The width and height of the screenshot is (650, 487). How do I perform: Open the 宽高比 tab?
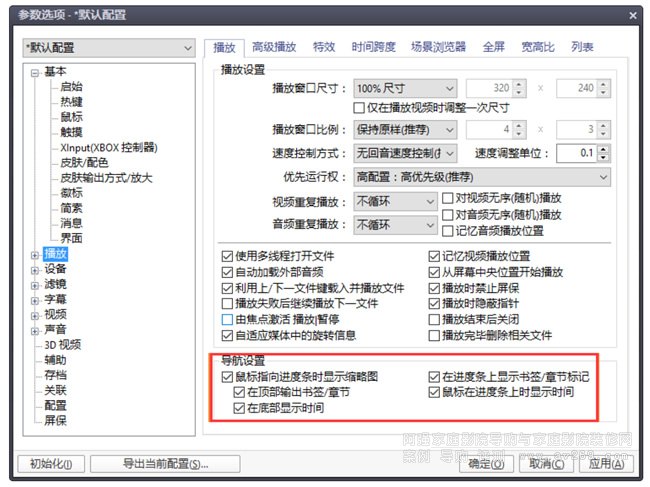click(x=540, y=47)
